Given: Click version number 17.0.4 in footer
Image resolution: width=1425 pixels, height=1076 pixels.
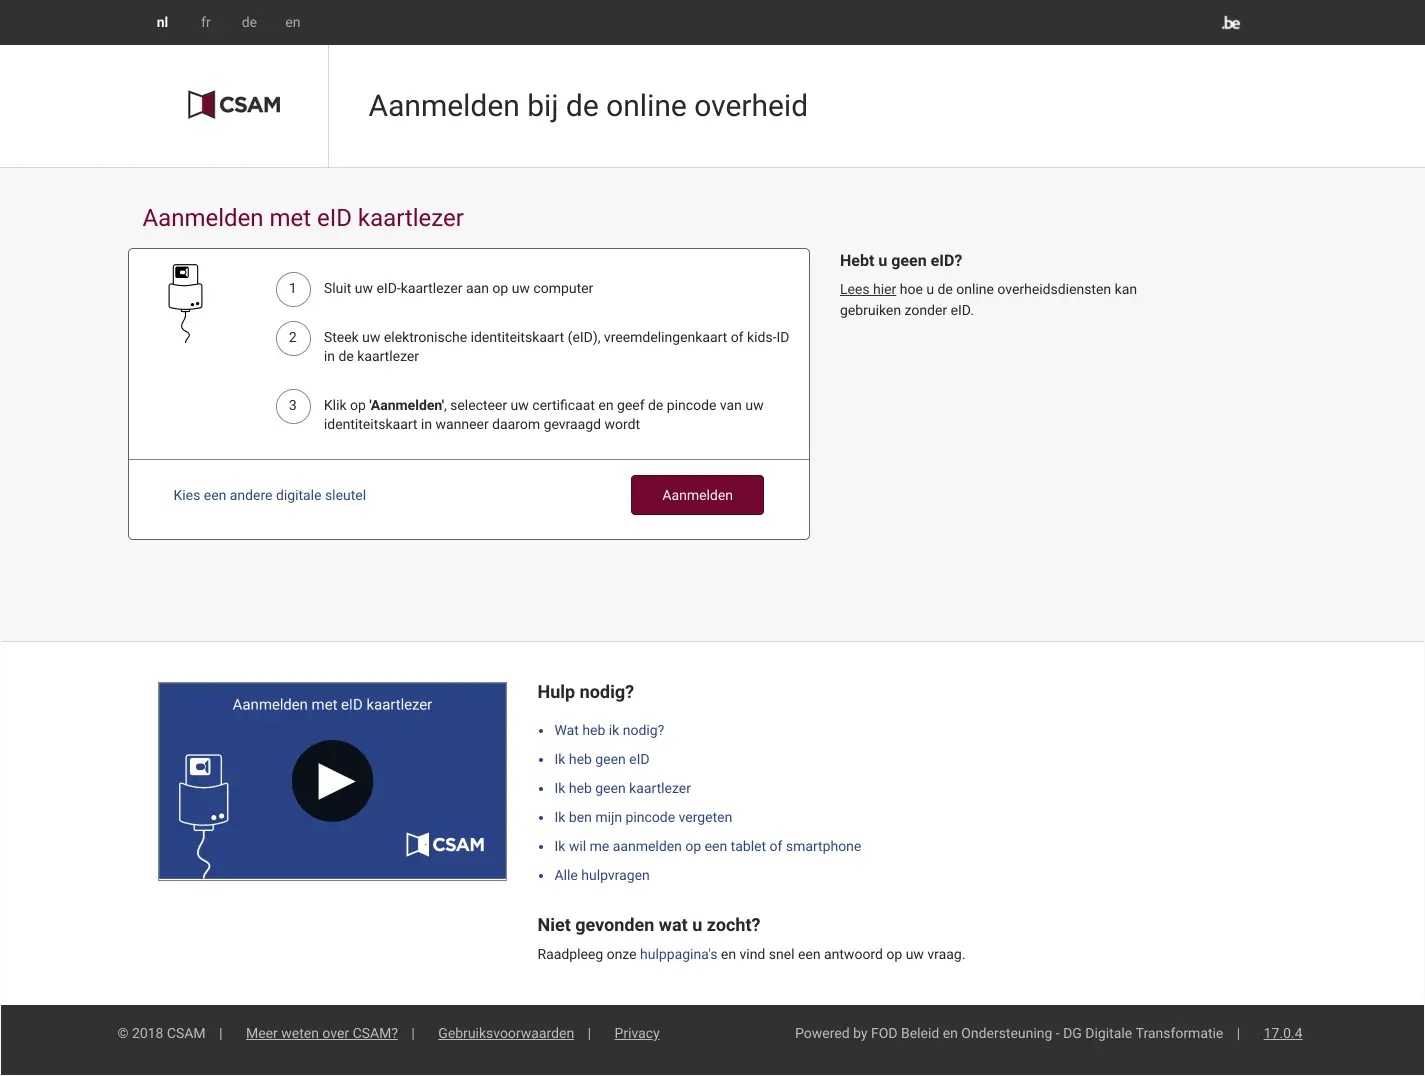Looking at the screenshot, I should coord(1283,1033).
